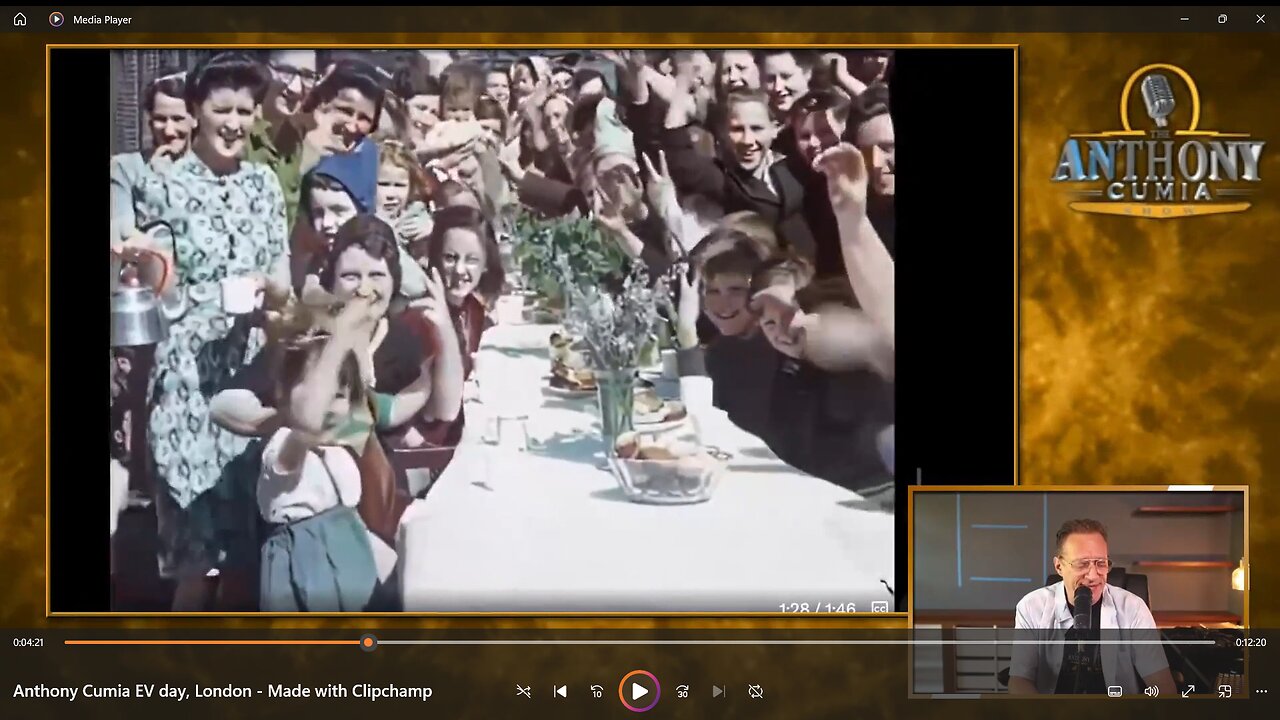The width and height of the screenshot is (1280, 720).
Task: Go to previous track
Action: coord(560,691)
